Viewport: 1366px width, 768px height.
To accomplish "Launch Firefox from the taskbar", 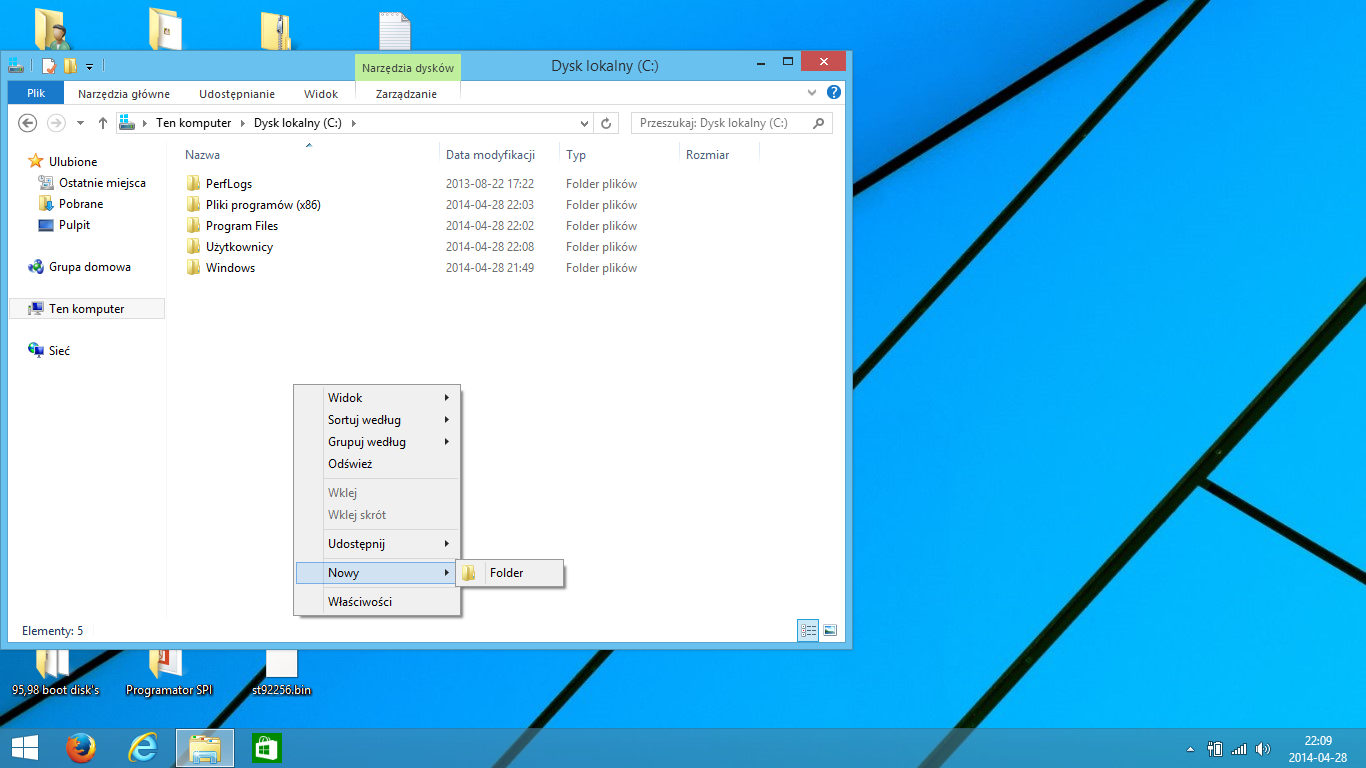I will point(80,748).
